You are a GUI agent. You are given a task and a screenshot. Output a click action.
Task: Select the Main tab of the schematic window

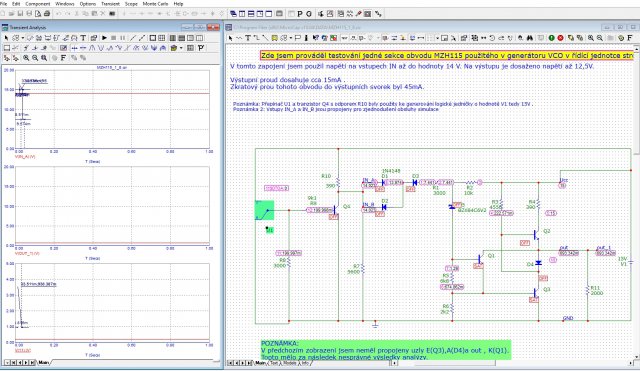coord(260,362)
